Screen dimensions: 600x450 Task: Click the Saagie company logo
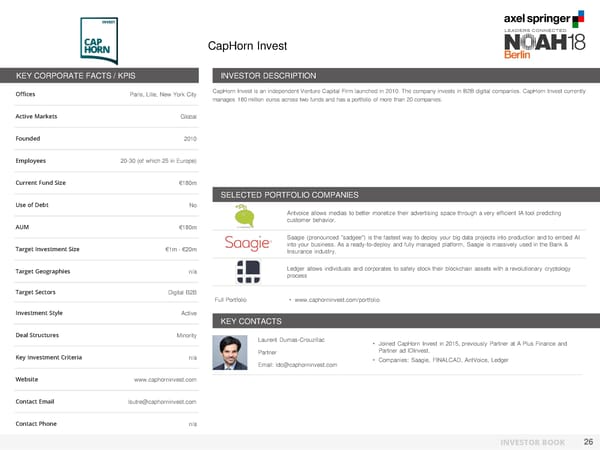pos(246,244)
